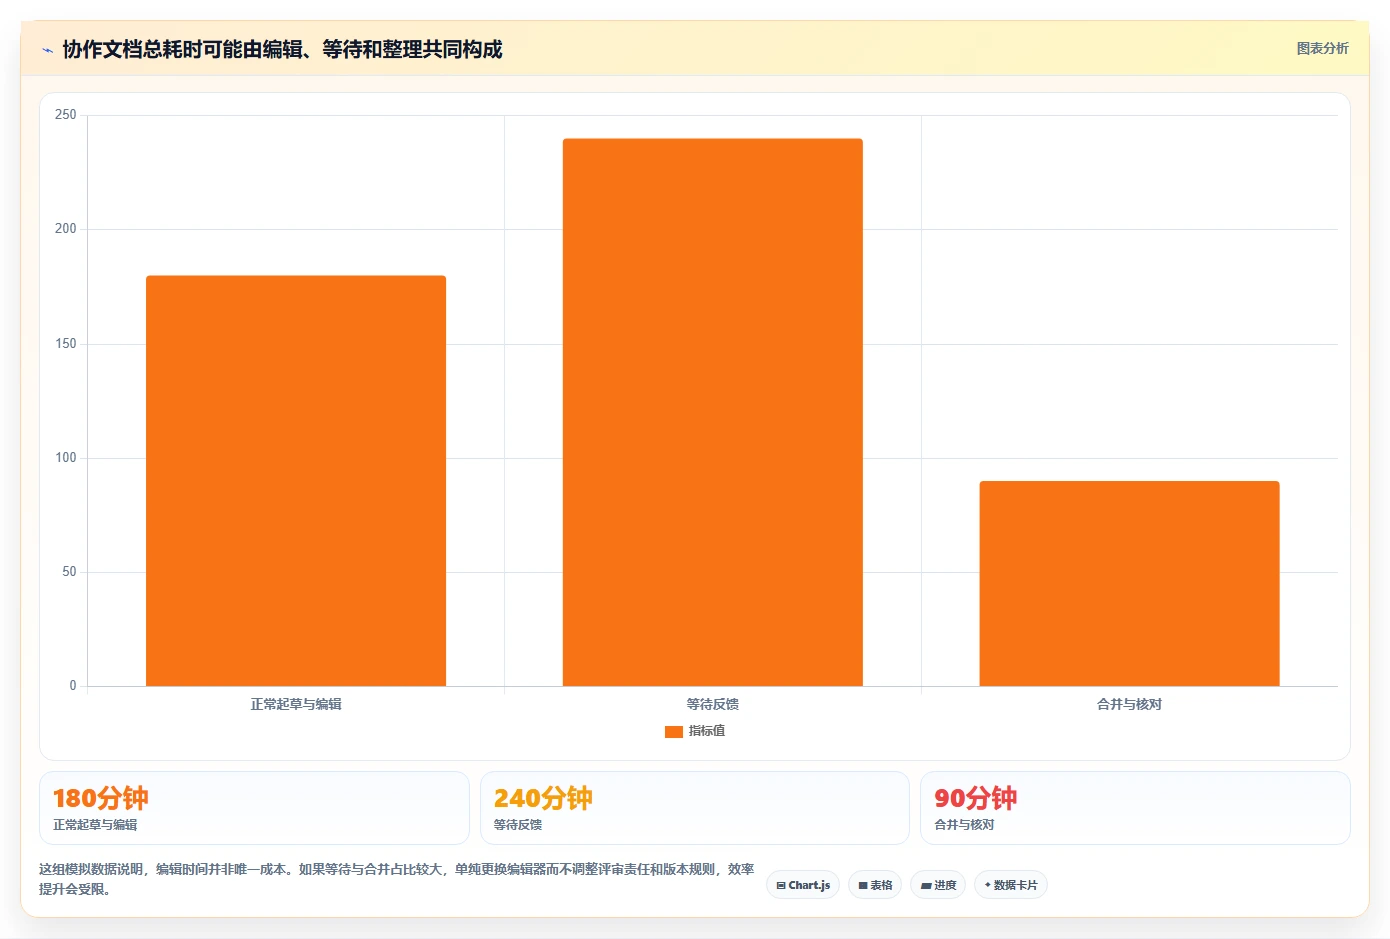Click the 正常起草与编辑 bar in chart
The width and height of the screenshot is (1390, 939).
(296, 481)
